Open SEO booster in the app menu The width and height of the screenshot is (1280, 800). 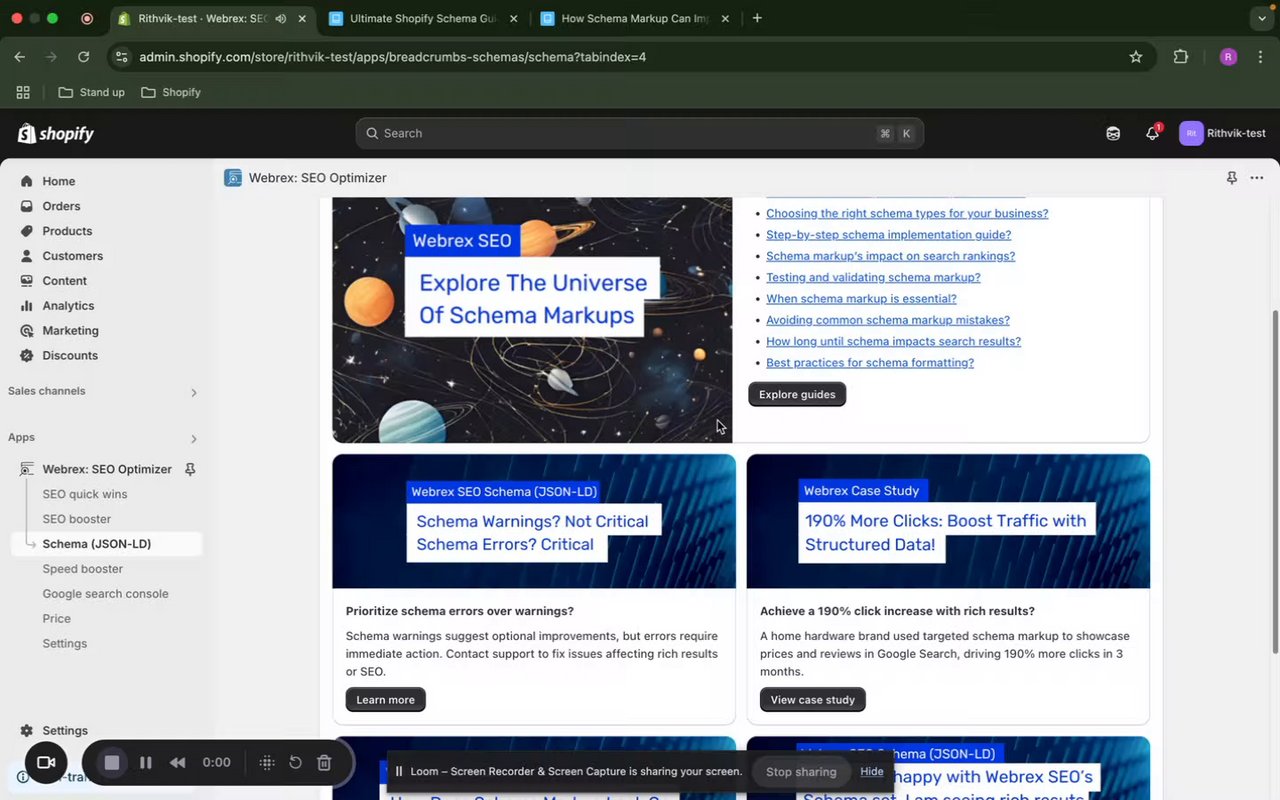77,519
